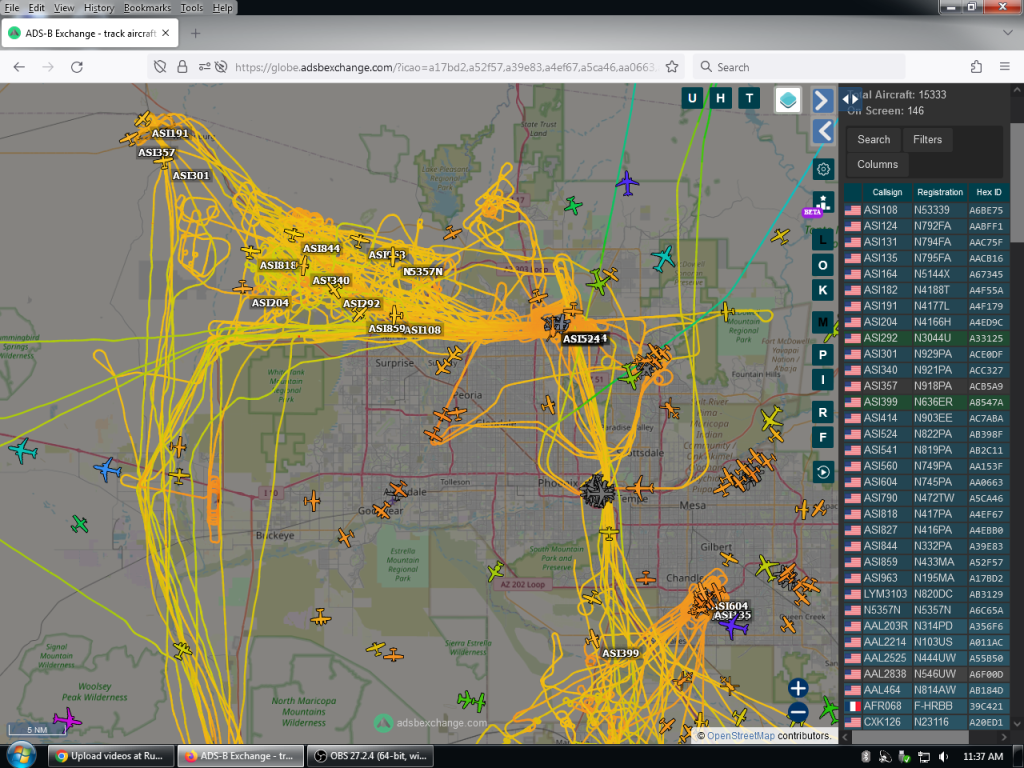This screenshot has height=768, width=1024.
Task: Switch to Chrome Upload videos taskbar window
Action: coord(111,756)
